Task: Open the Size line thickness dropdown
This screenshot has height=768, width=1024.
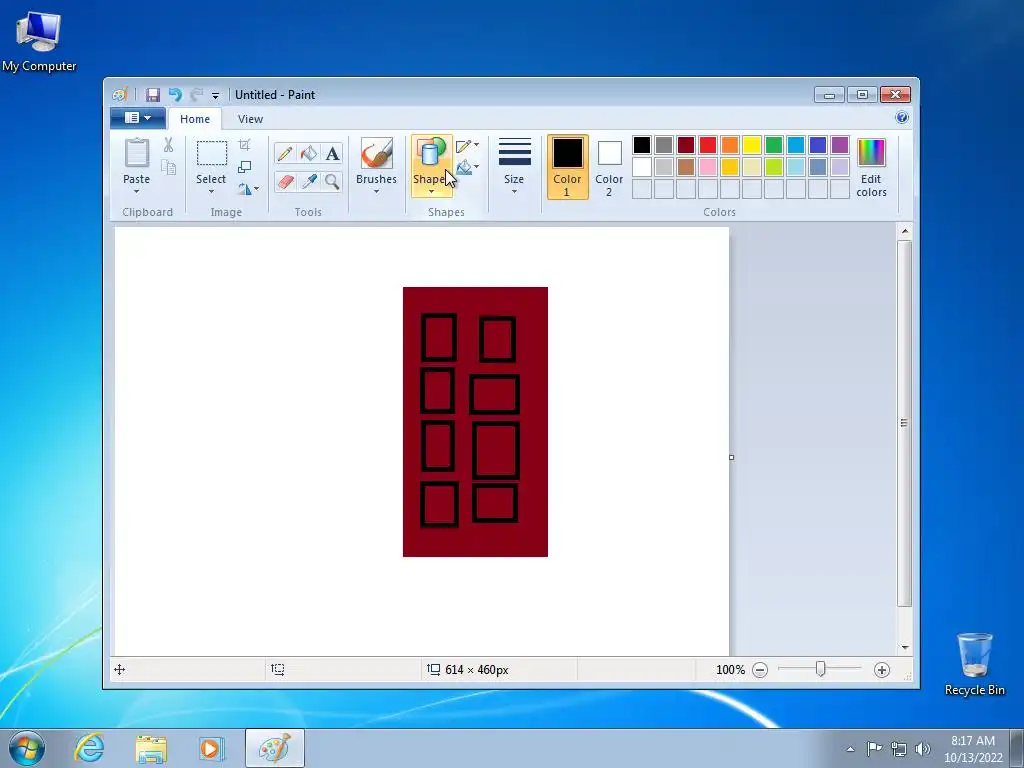Action: point(514,167)
